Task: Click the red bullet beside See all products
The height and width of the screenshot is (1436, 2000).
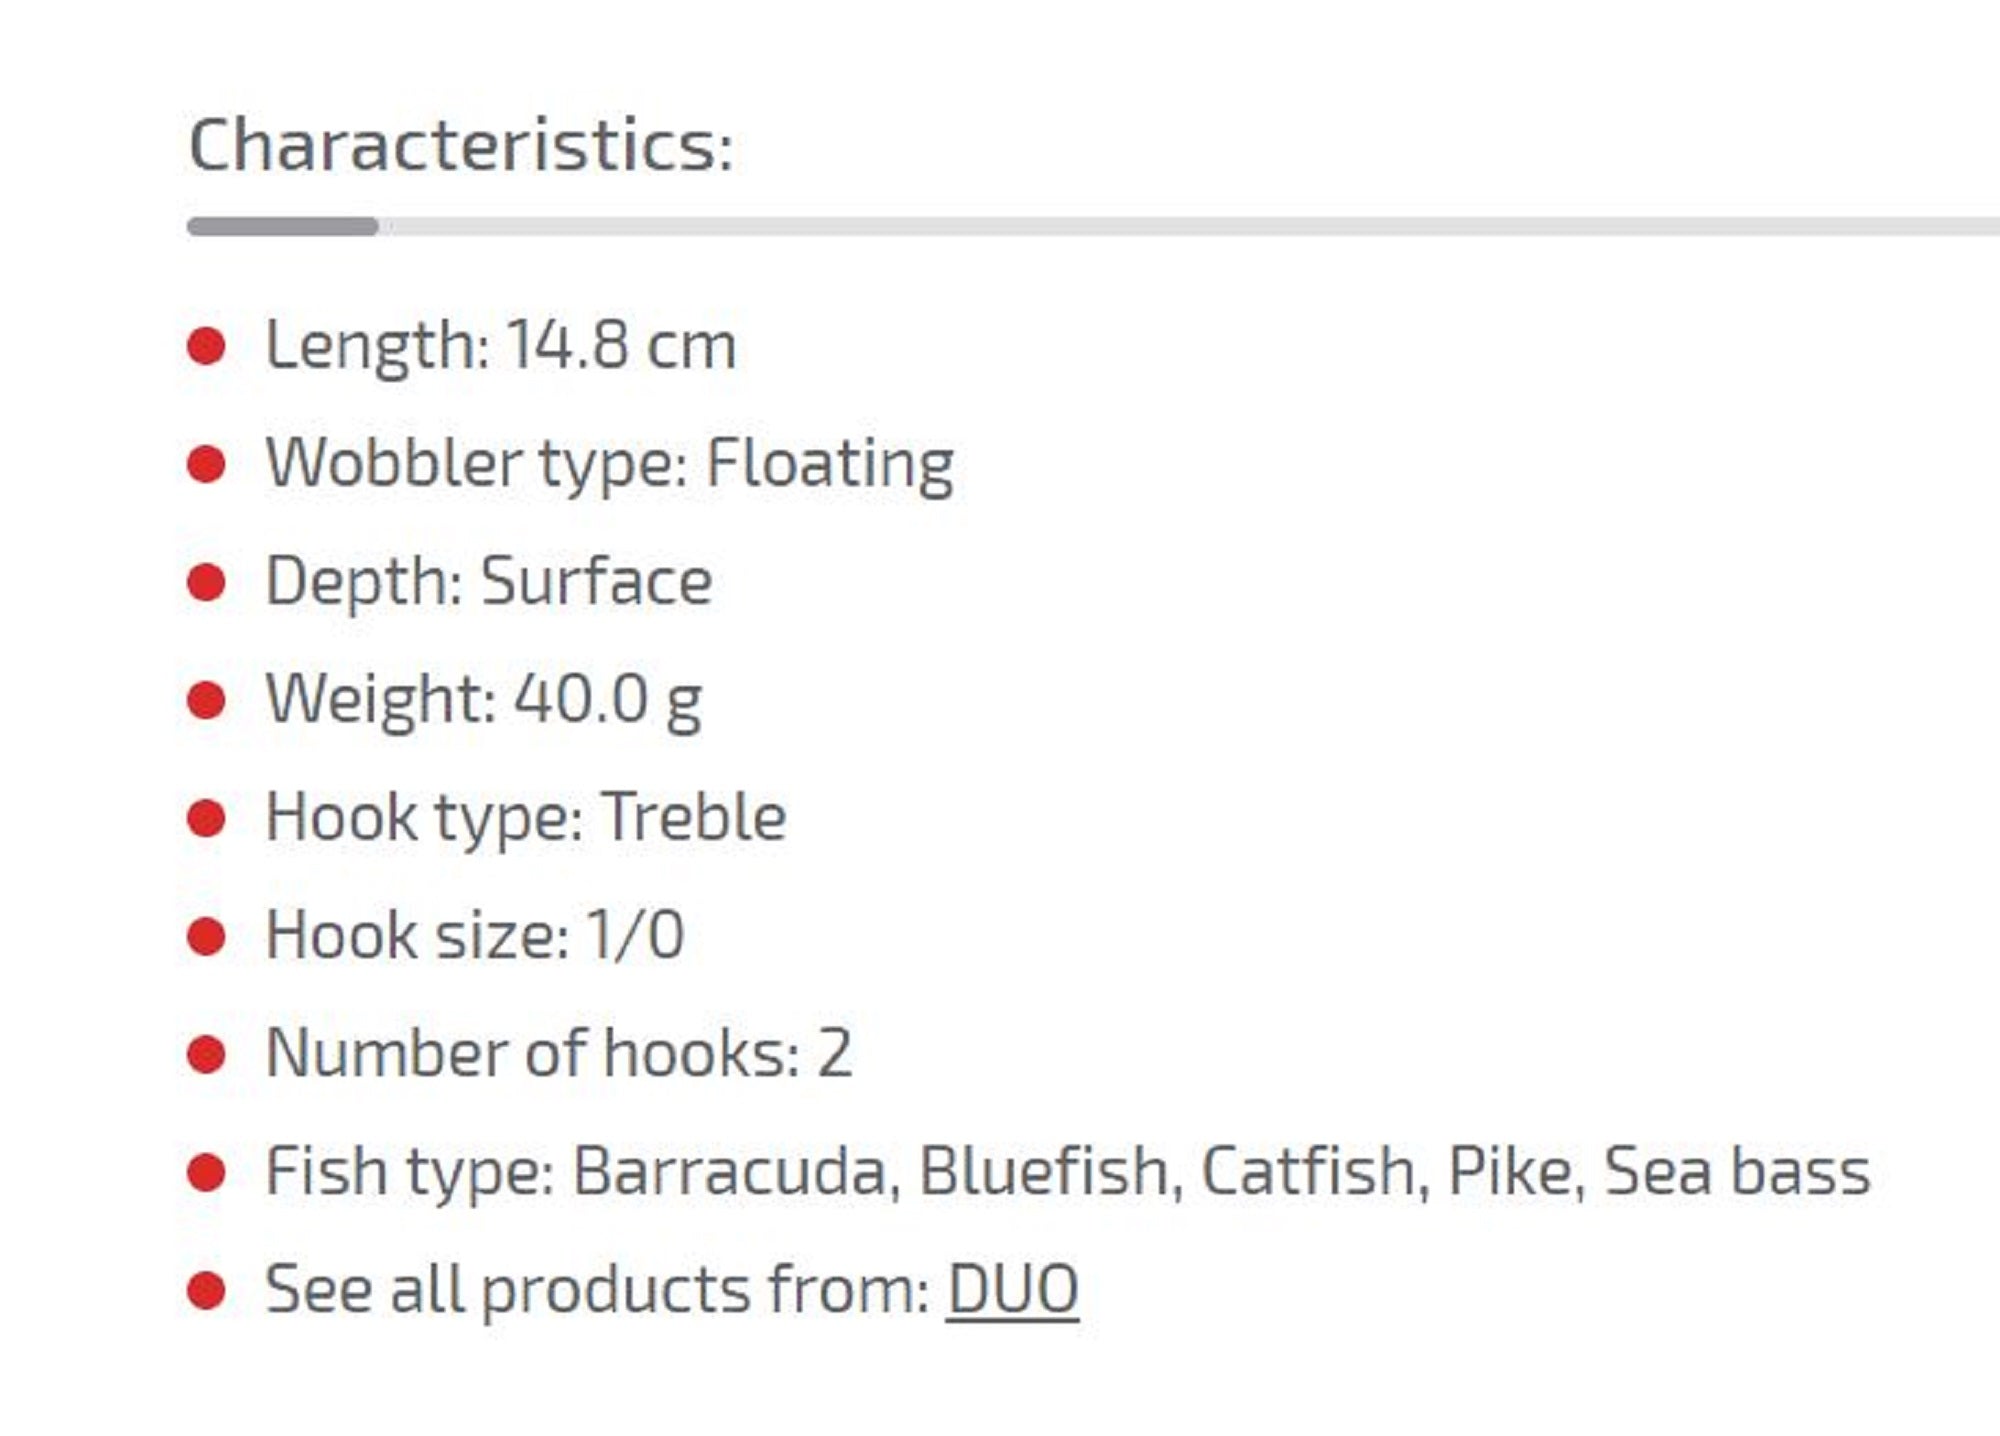Action: click(207, 1291)
